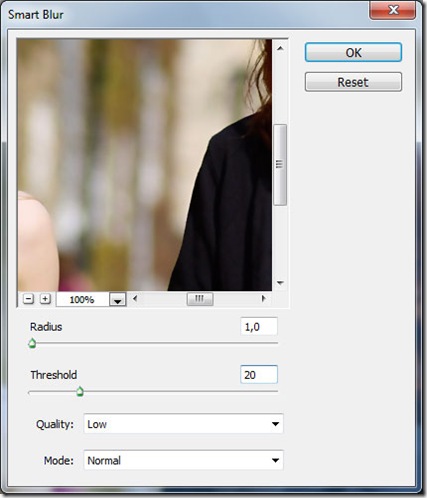
Task: Click the vertical preview scrollbar thumb
Action: tap(280, 165)
